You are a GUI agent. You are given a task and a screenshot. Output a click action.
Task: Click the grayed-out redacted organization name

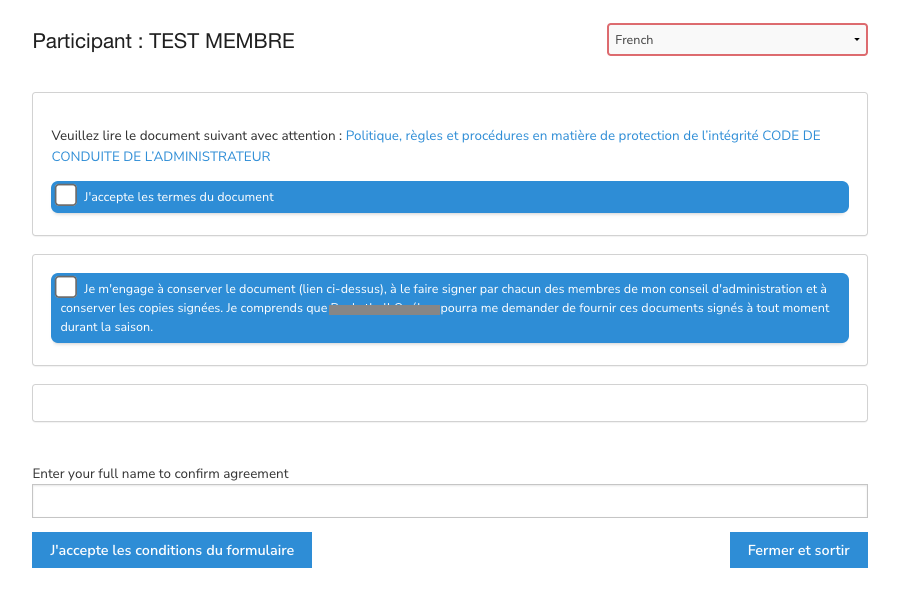tap(385, 309)
